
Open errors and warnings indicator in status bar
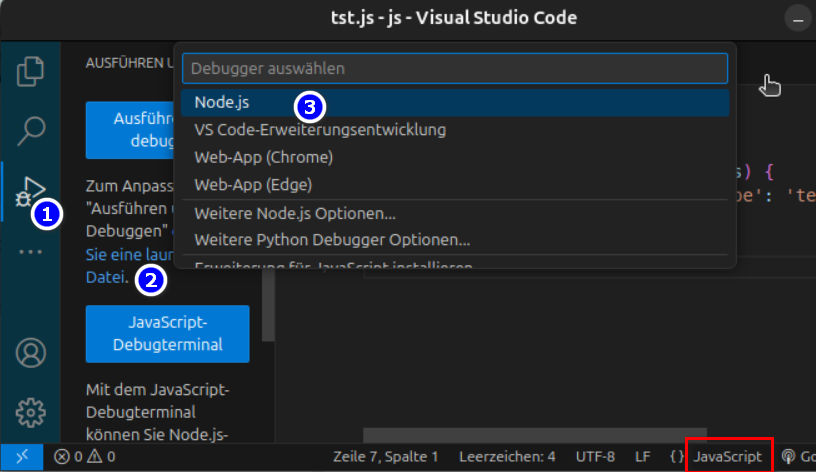85,457
